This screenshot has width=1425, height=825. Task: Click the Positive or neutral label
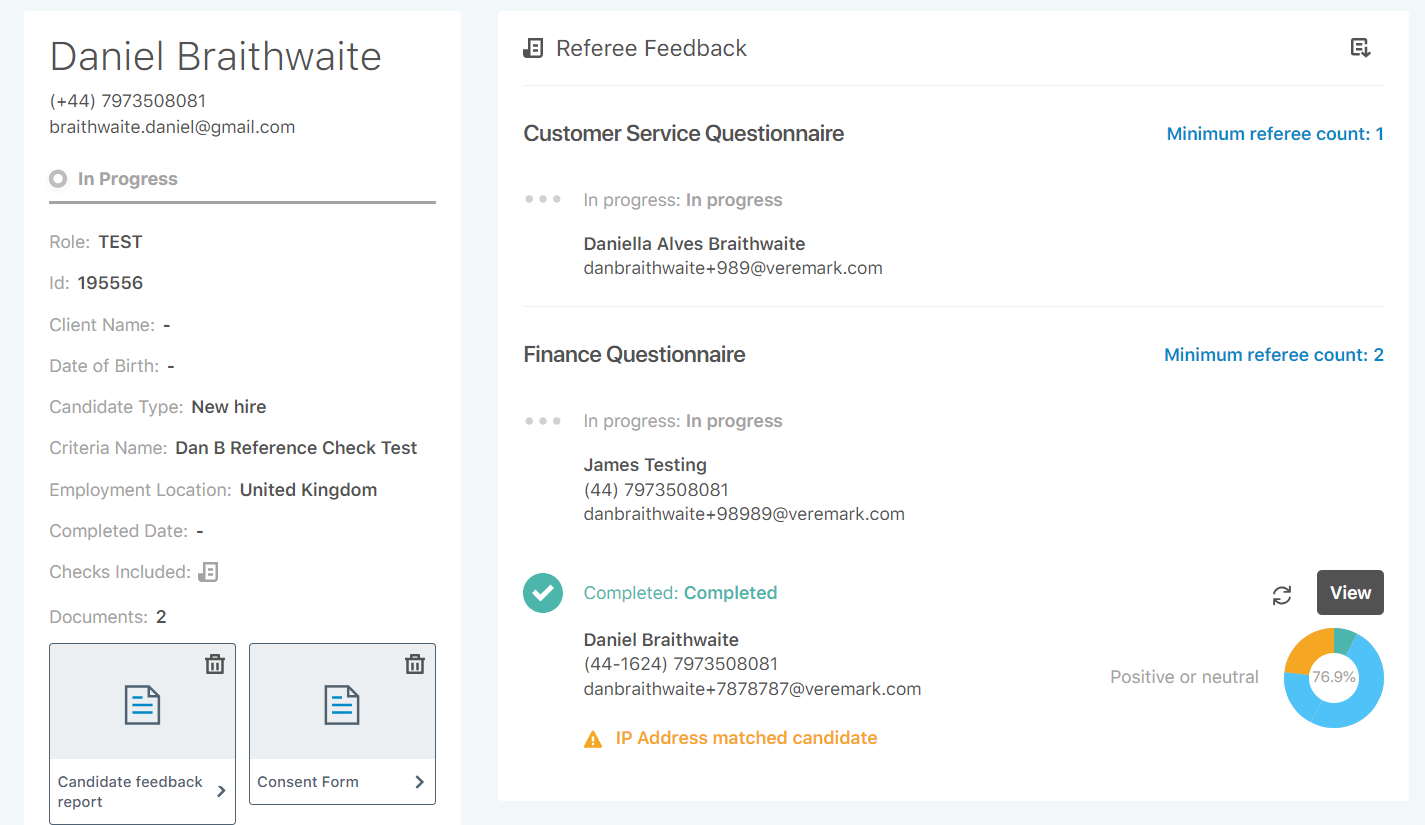(x=1184, y=677)
